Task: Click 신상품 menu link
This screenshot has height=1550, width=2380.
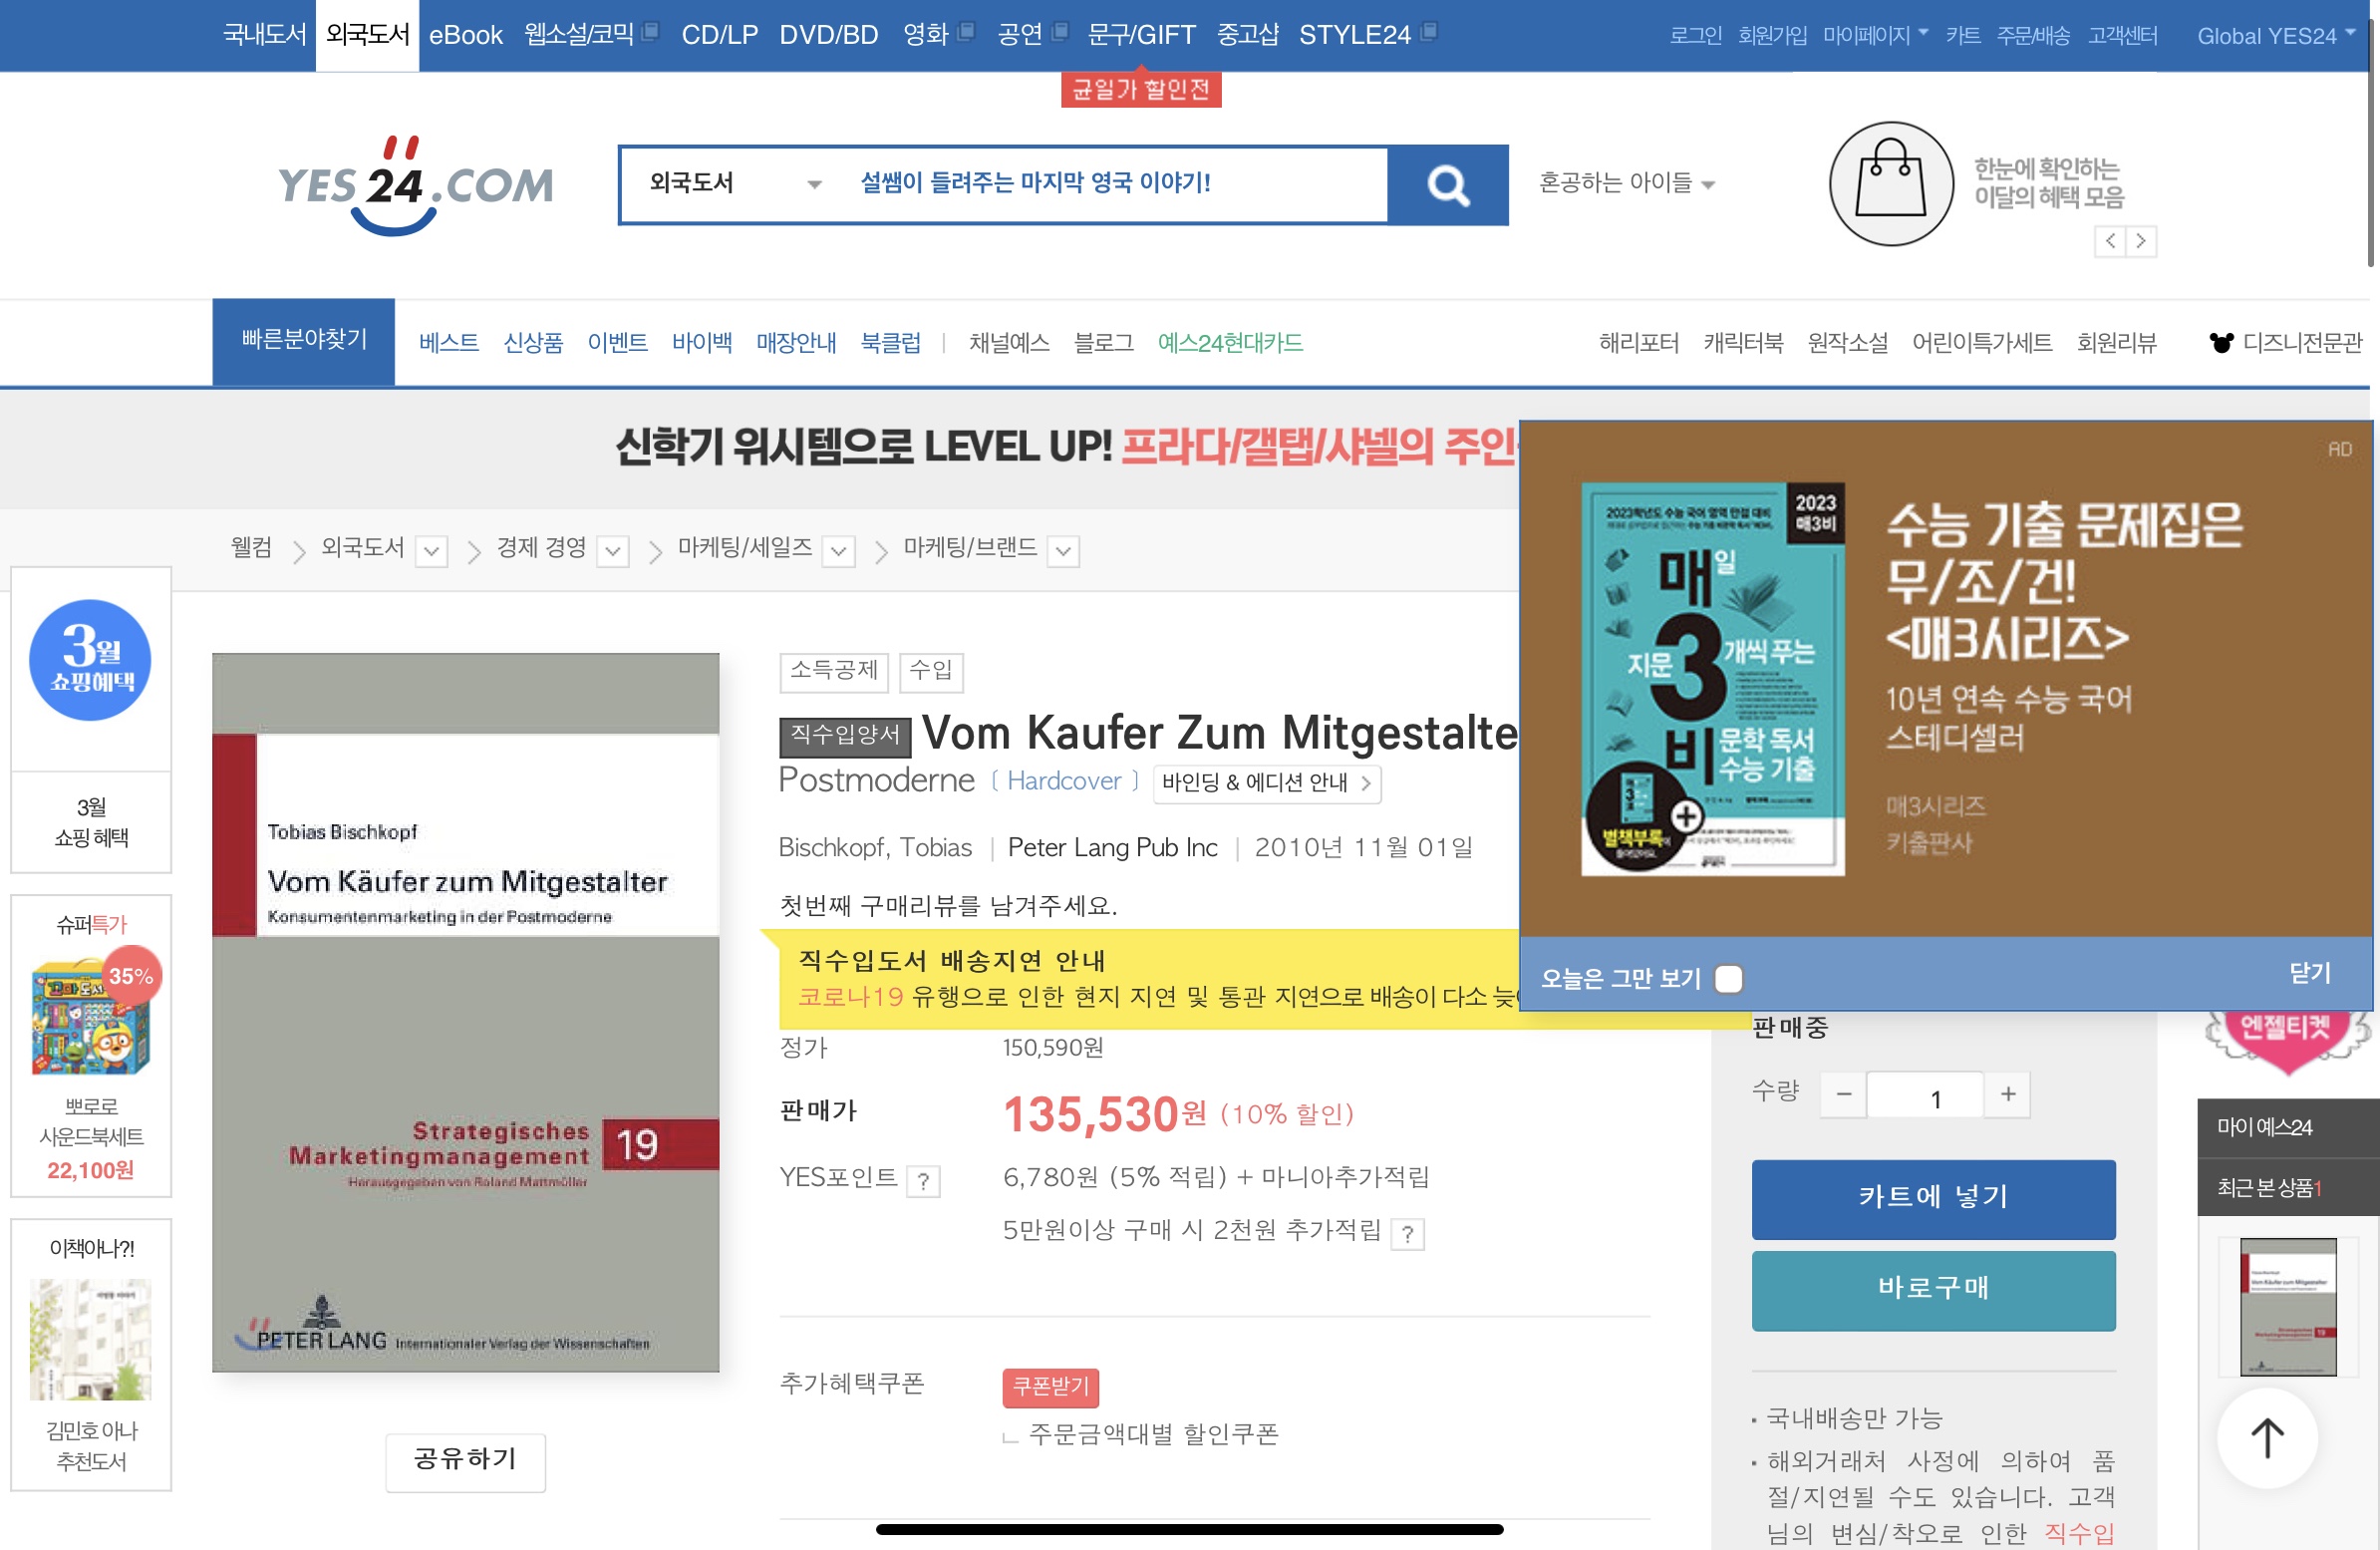Action: click(x=533, y=343)
